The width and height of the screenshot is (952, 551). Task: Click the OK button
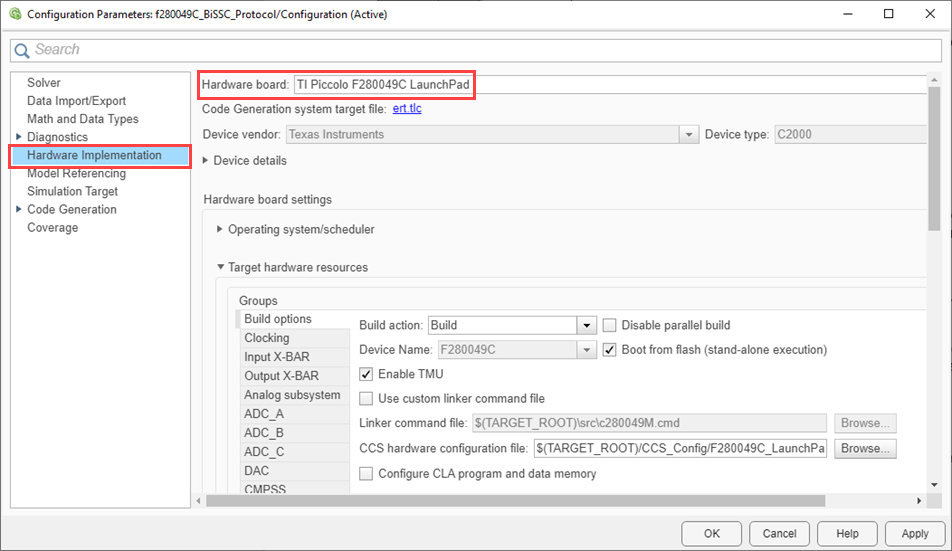click(x=712, y=534)
